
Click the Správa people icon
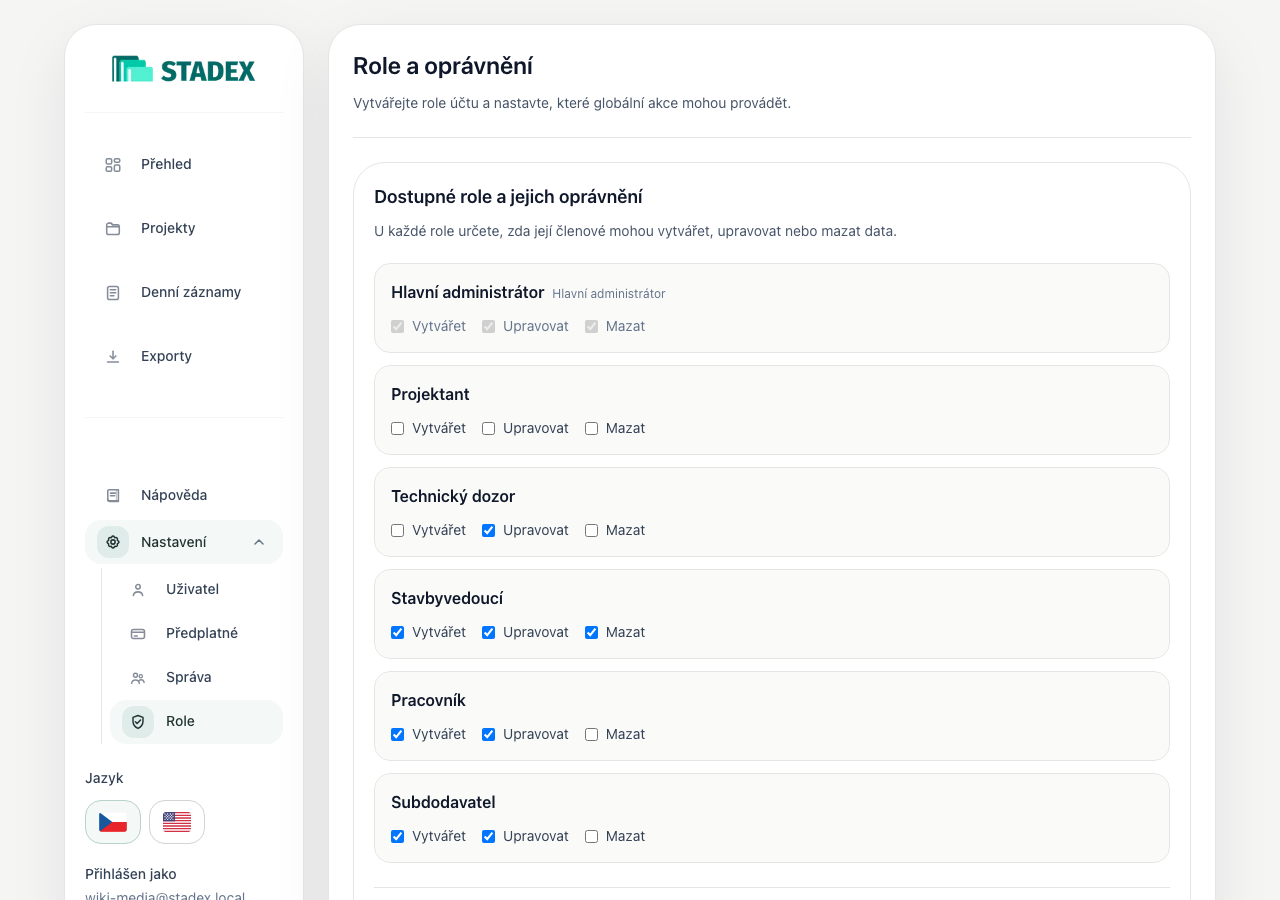138,678
